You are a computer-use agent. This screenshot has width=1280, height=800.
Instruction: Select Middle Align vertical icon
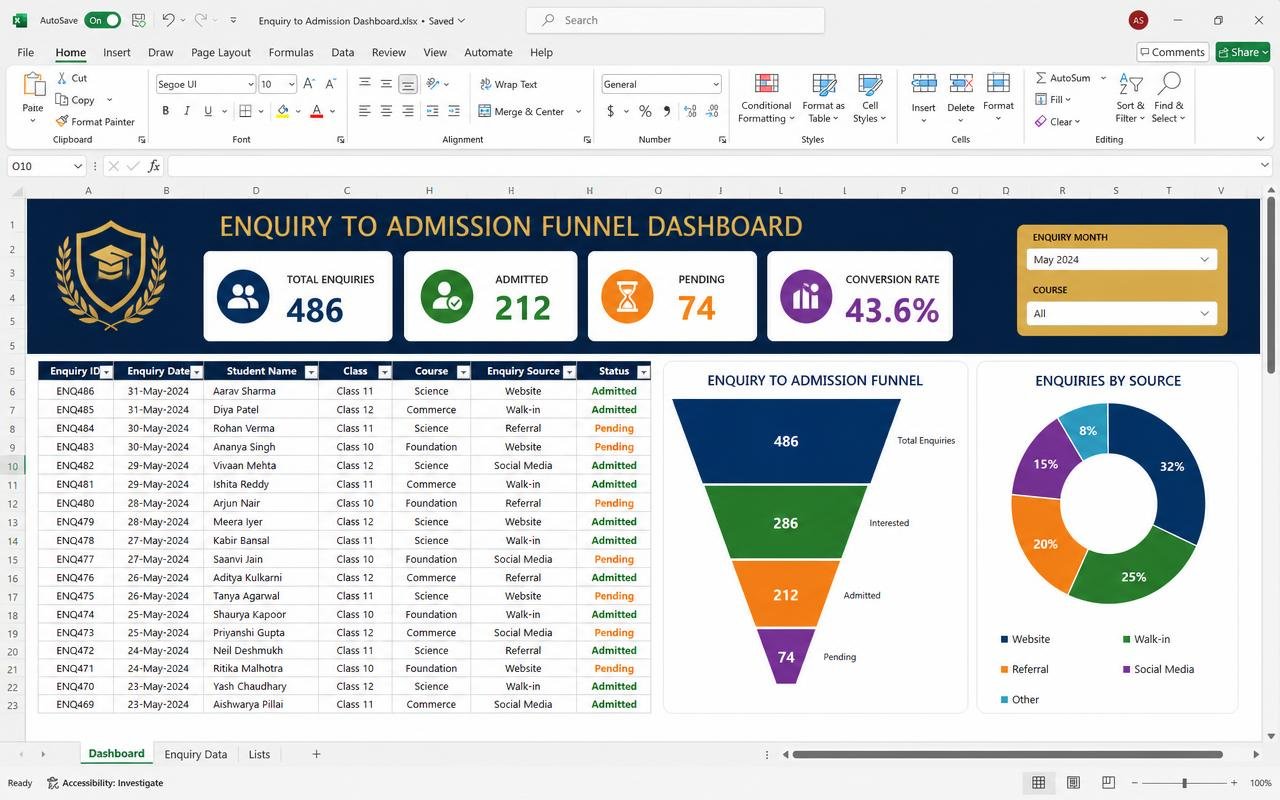[386, 84]
